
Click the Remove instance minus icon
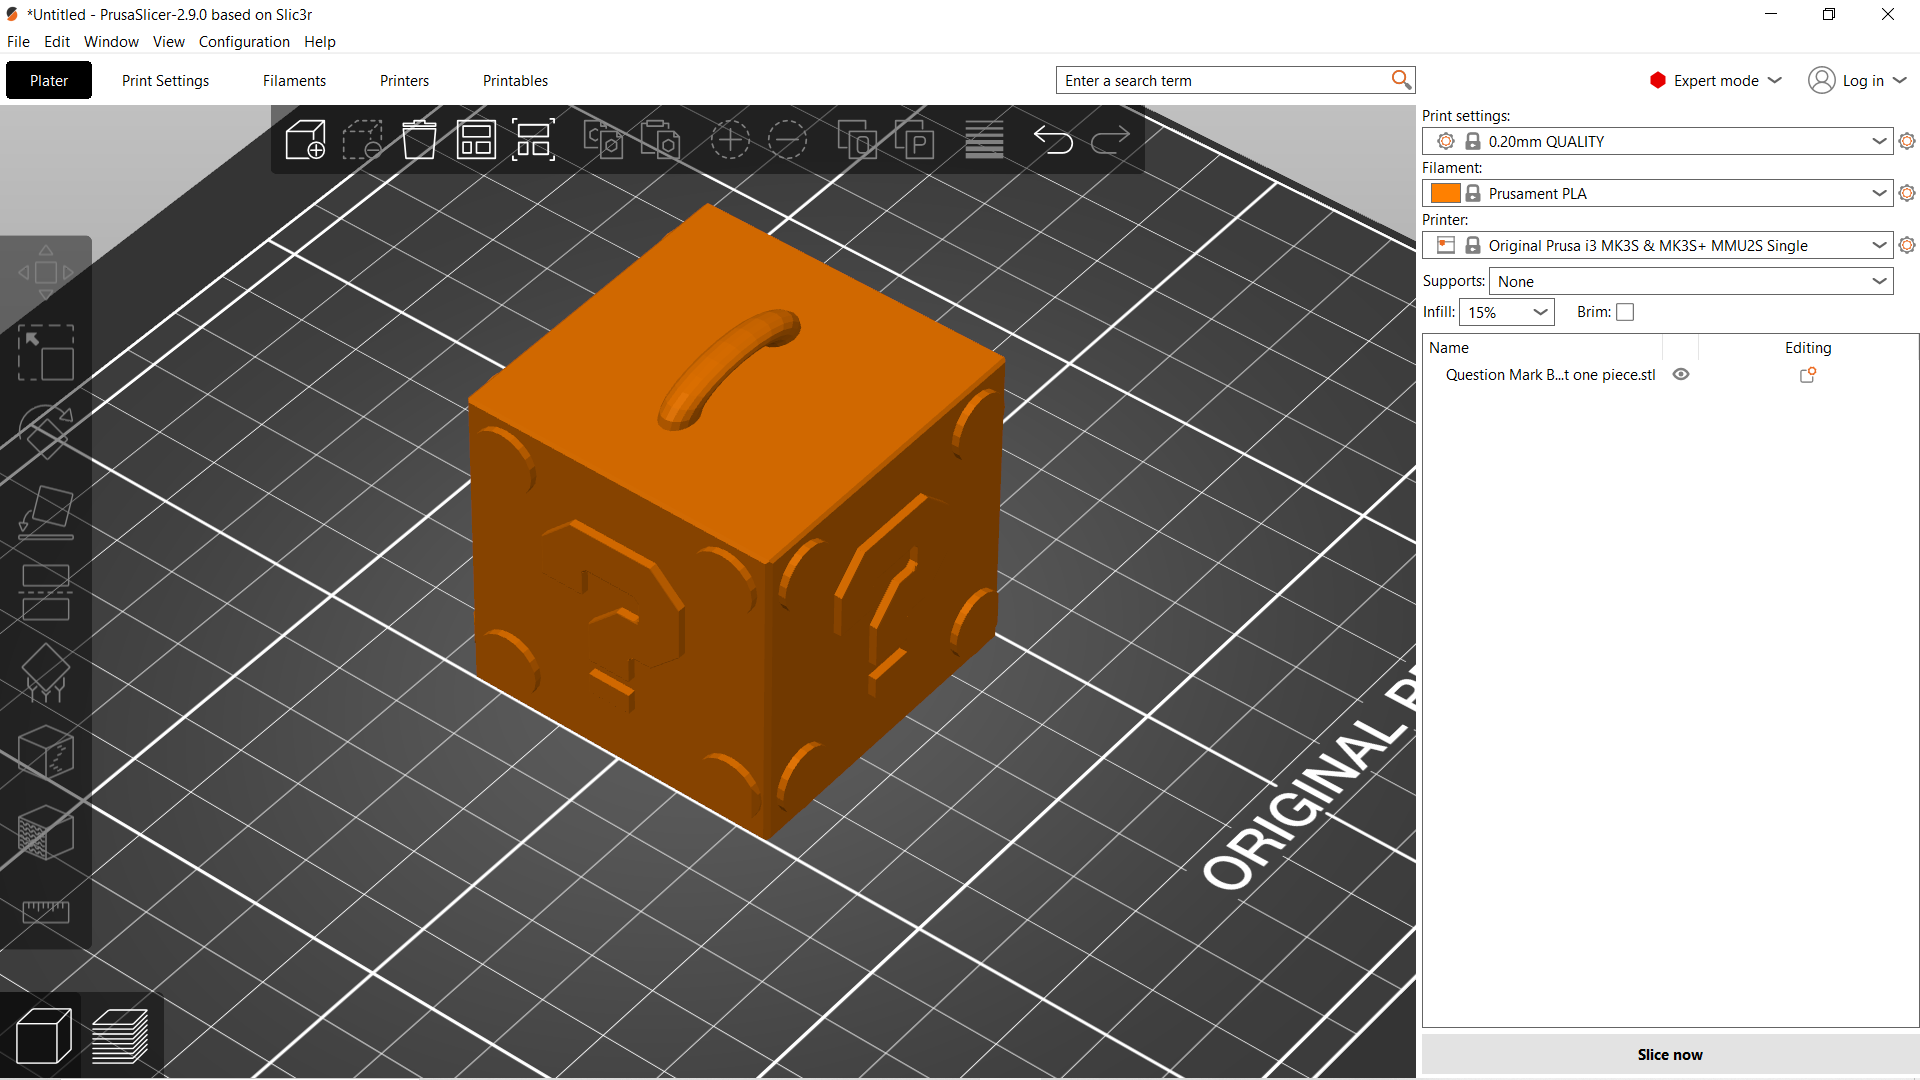tap(787, 140)
